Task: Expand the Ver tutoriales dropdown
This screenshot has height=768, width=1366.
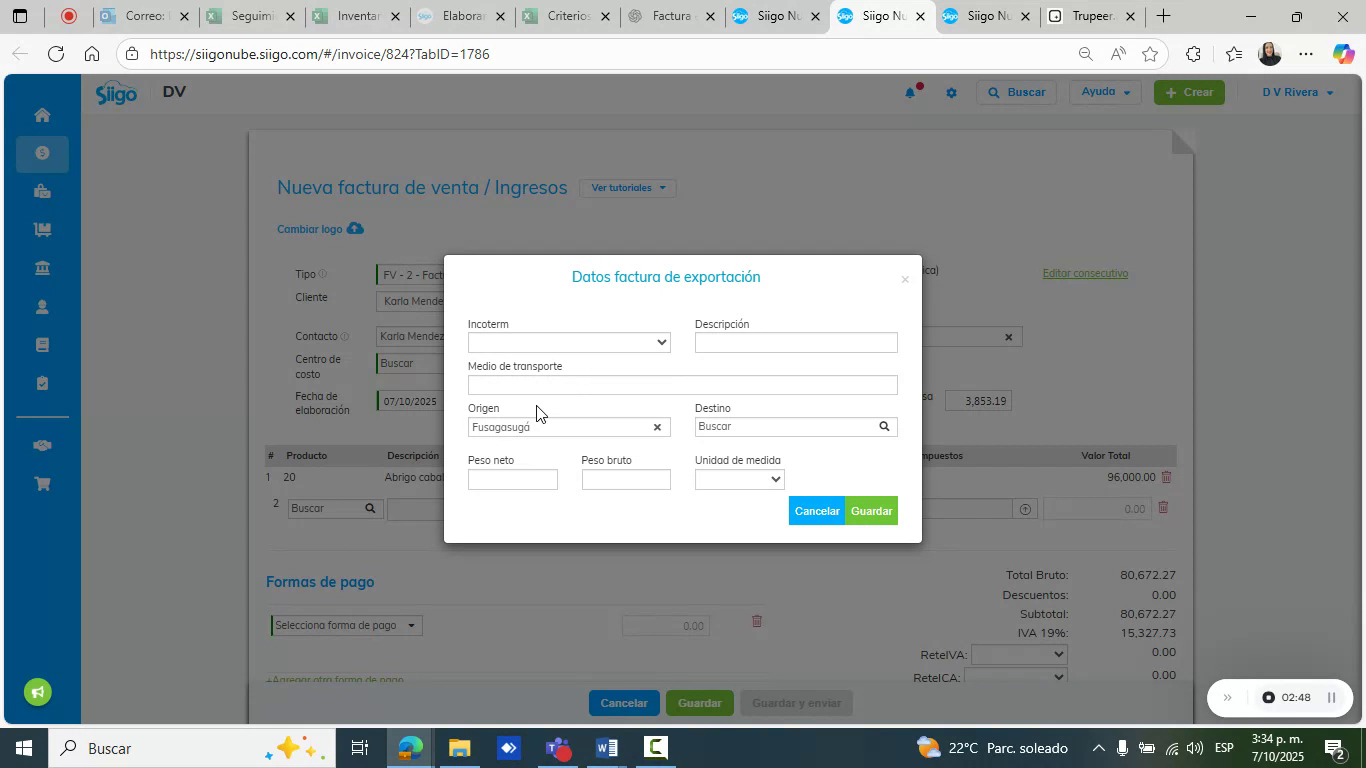Action: 628,188
